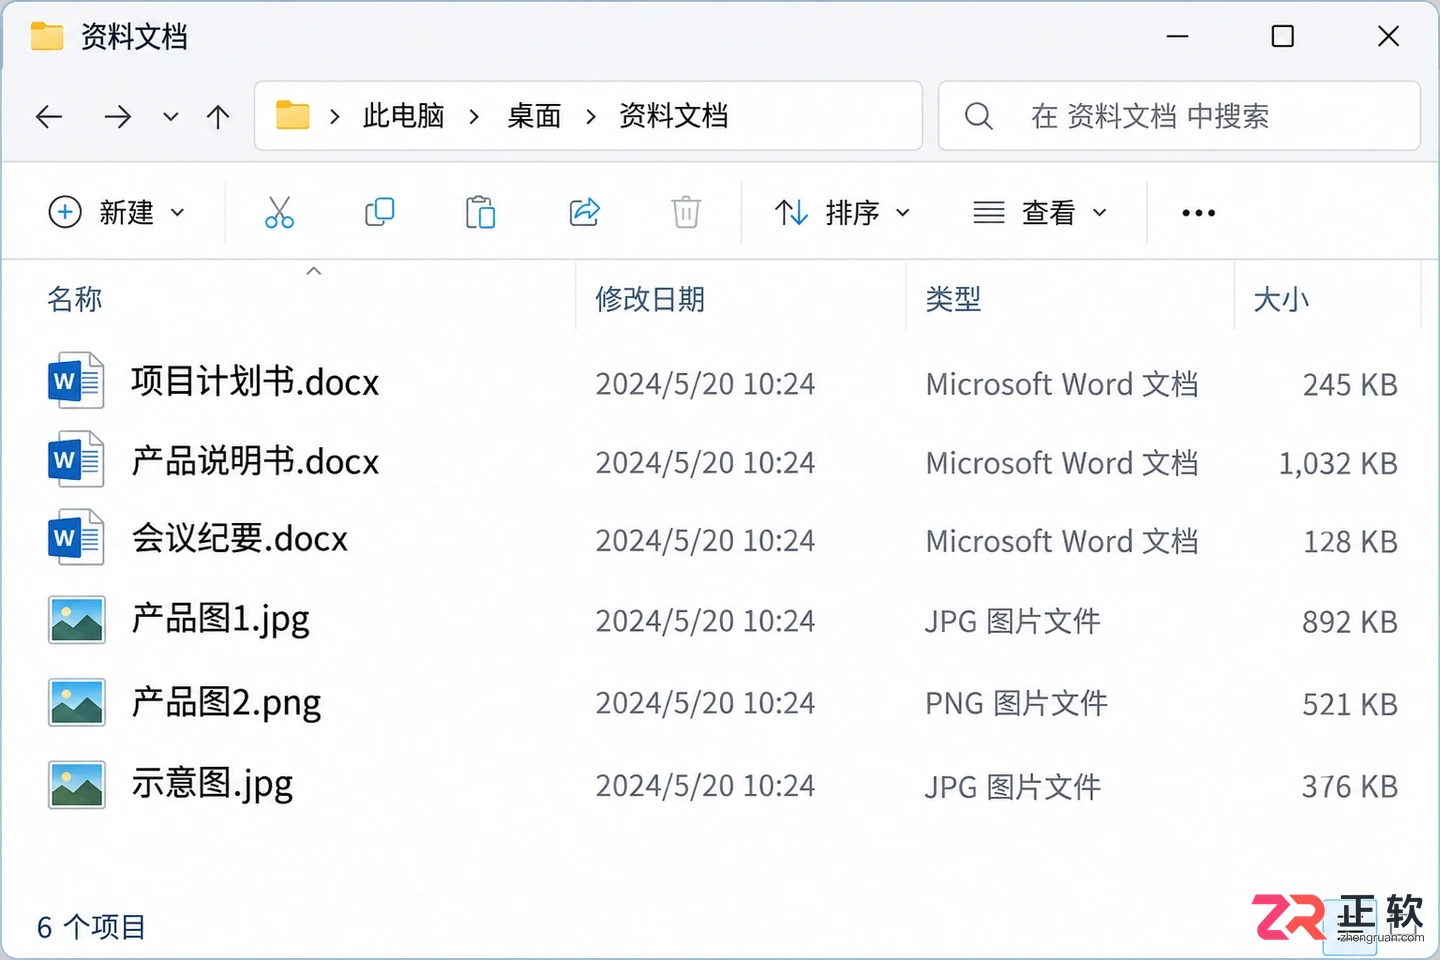Image resolution: width=1440 pixels, height=960 pixels.
Task: Go forward with the right arrow
Action: (x=118, y=117)
